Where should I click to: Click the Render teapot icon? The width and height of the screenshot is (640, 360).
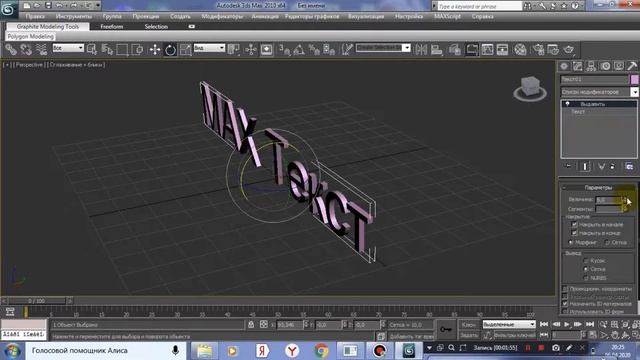569,50
